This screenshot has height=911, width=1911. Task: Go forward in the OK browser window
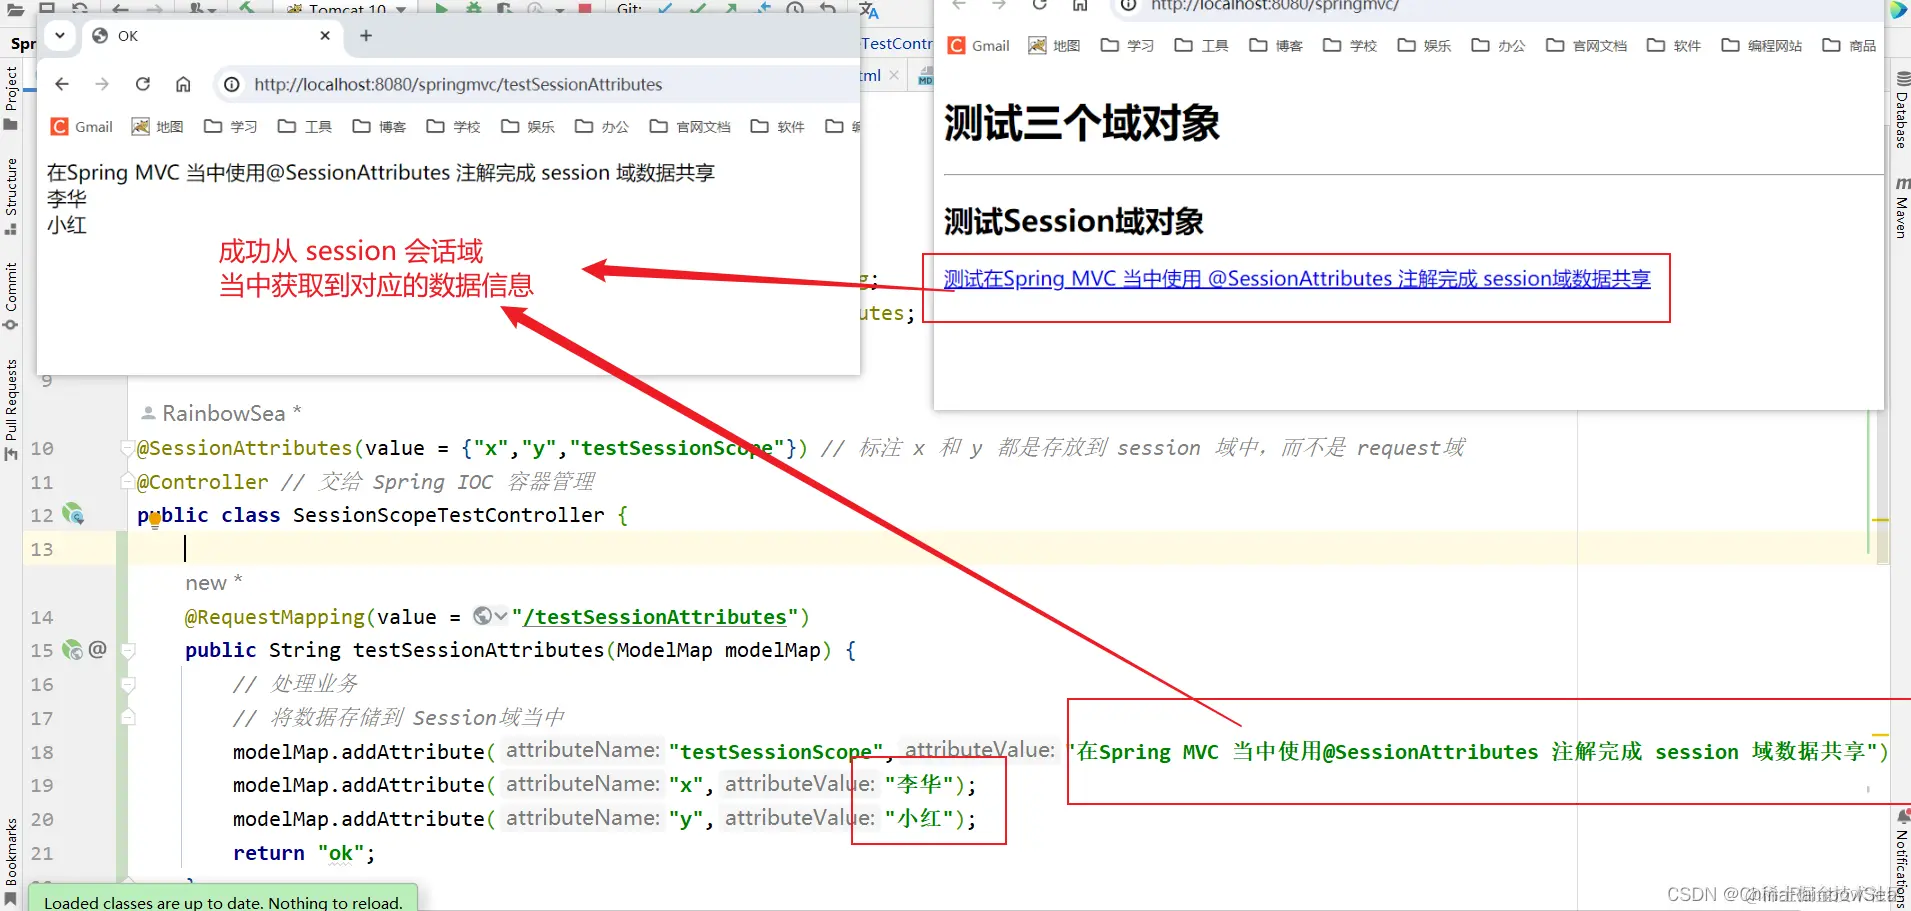click(x=102, y=84)
